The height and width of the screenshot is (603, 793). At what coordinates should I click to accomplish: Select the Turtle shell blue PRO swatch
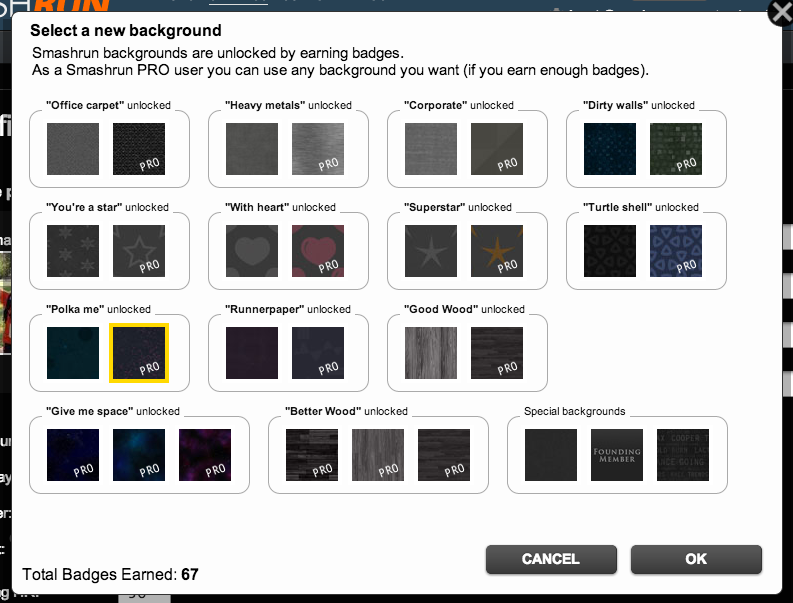click(x=676, y=251)
